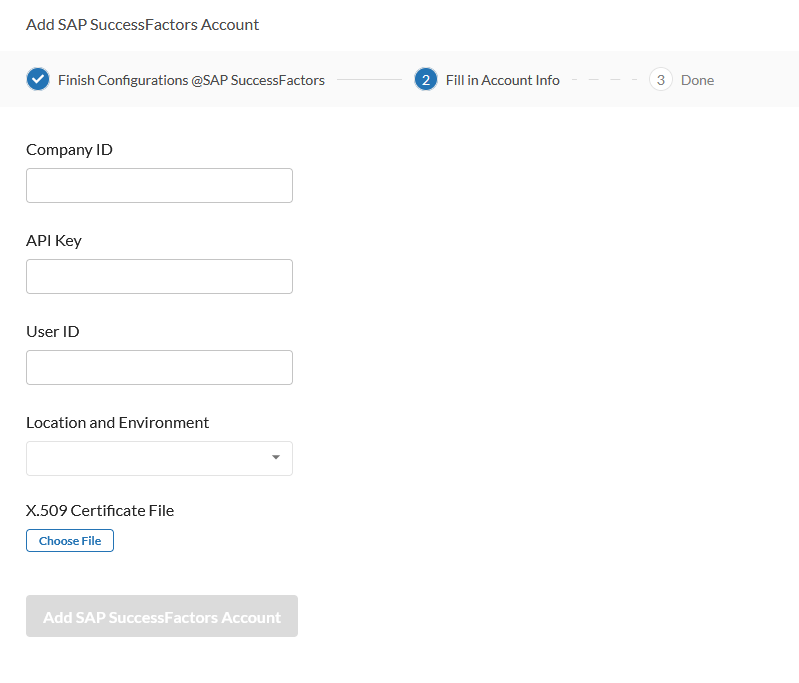Image resolution: width=799 pixels, height=683 pixels.
Task: Focus the API Key text field
Action: pyautogui.click(x=159, y=277)
